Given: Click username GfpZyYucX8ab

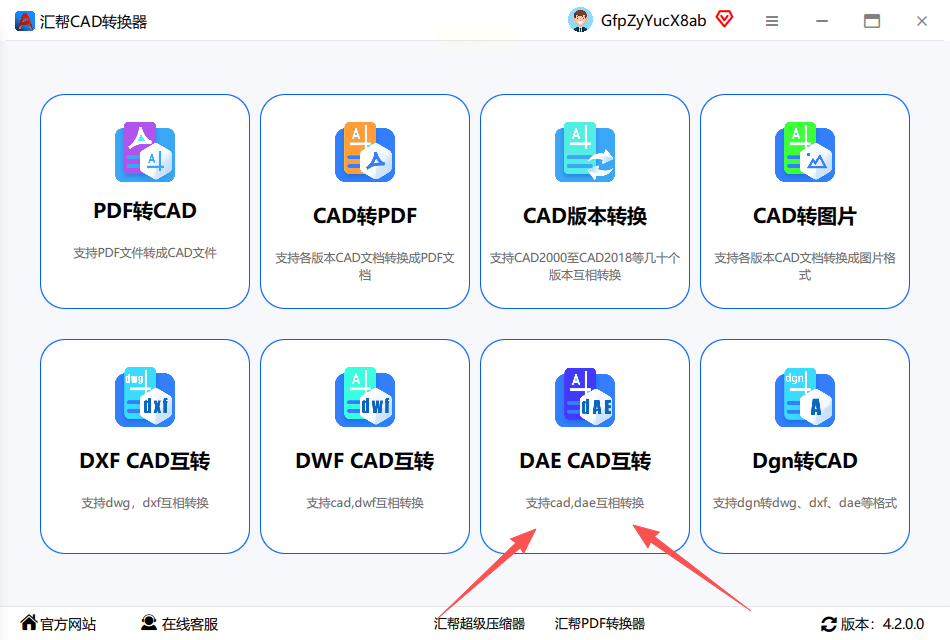Looking at the screenshot, I should coord(653,21).
